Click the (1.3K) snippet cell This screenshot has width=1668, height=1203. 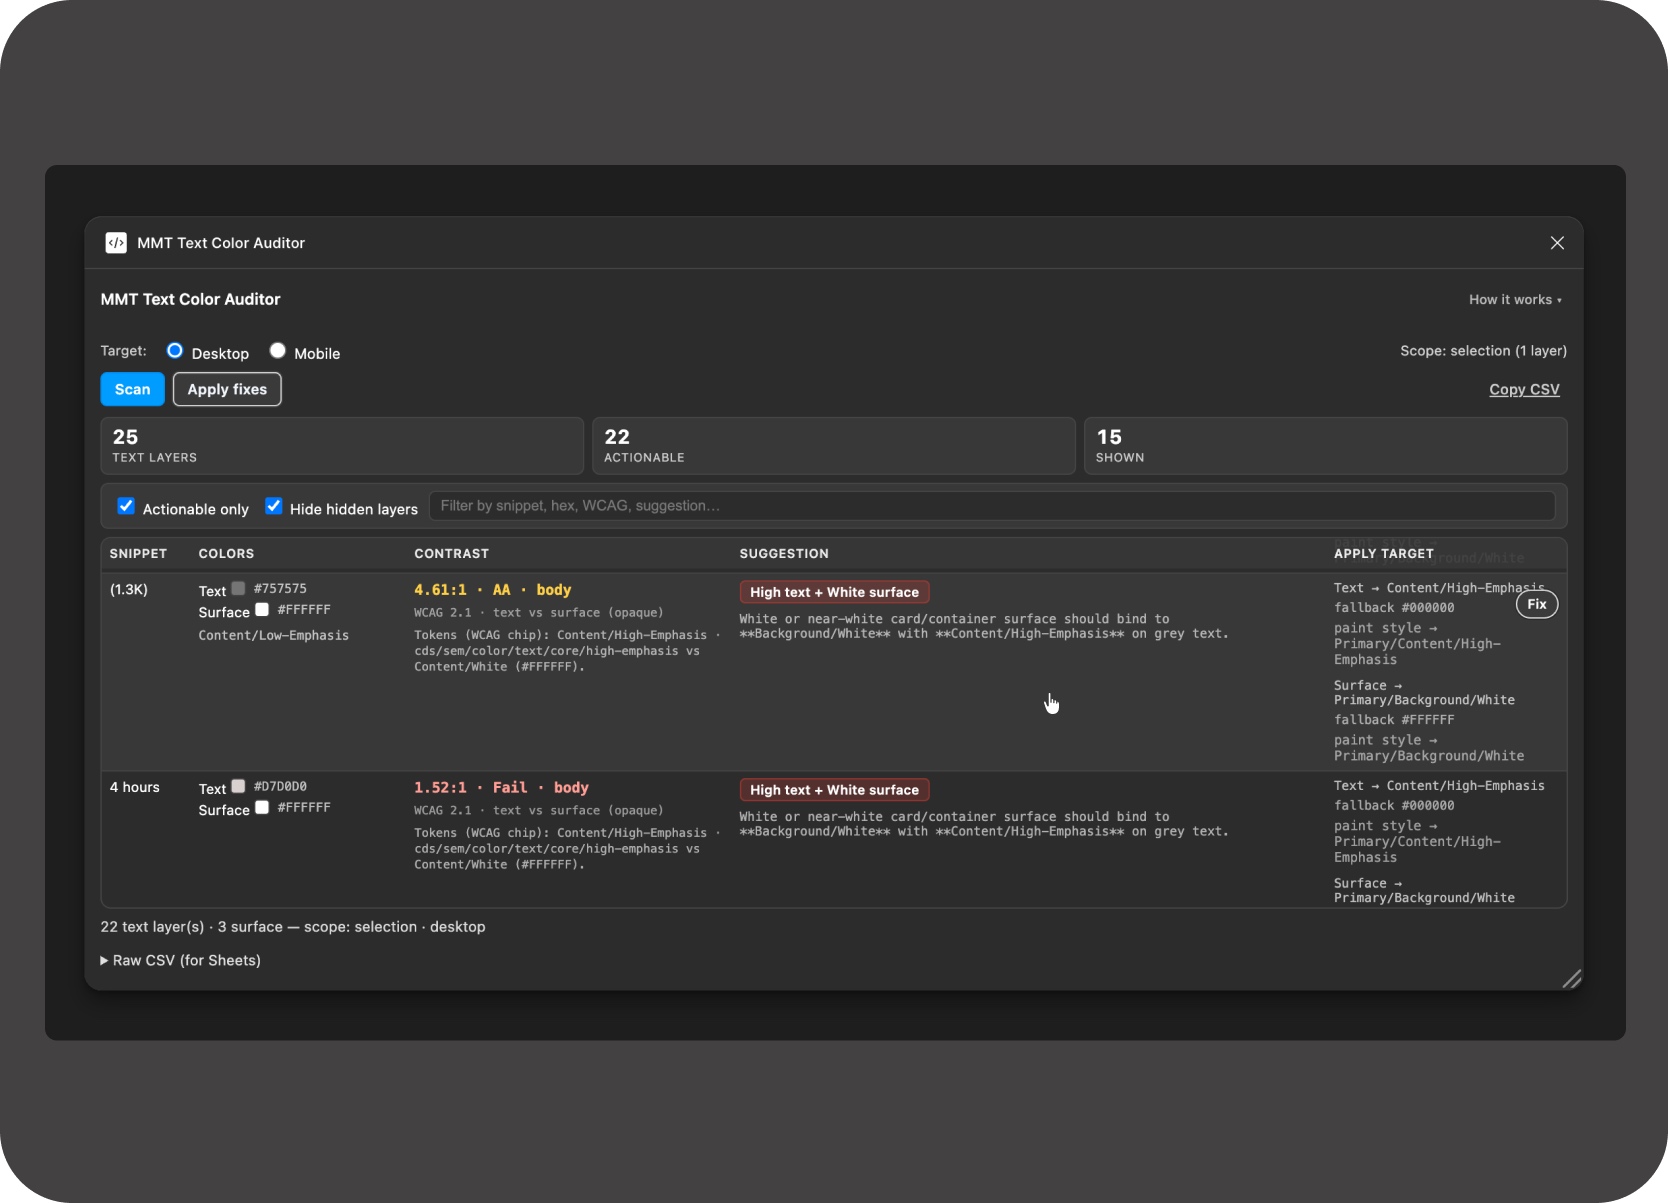[x=129, y=590]
